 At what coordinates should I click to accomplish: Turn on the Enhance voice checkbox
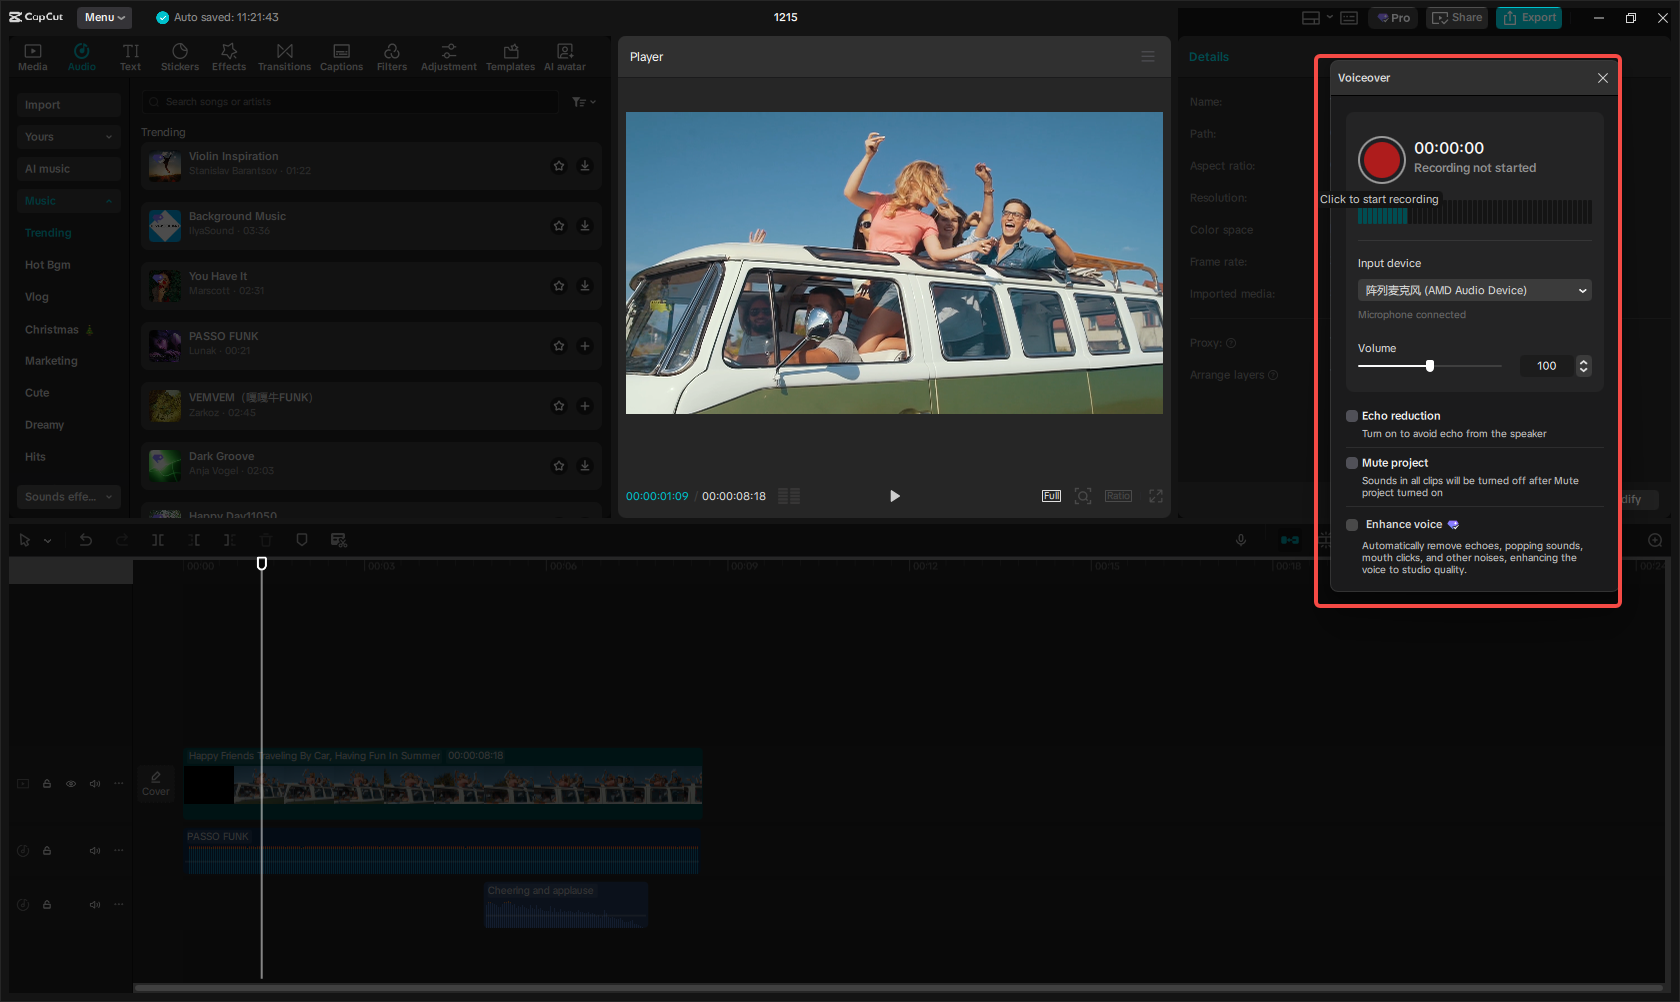(x=1352, y=525)
